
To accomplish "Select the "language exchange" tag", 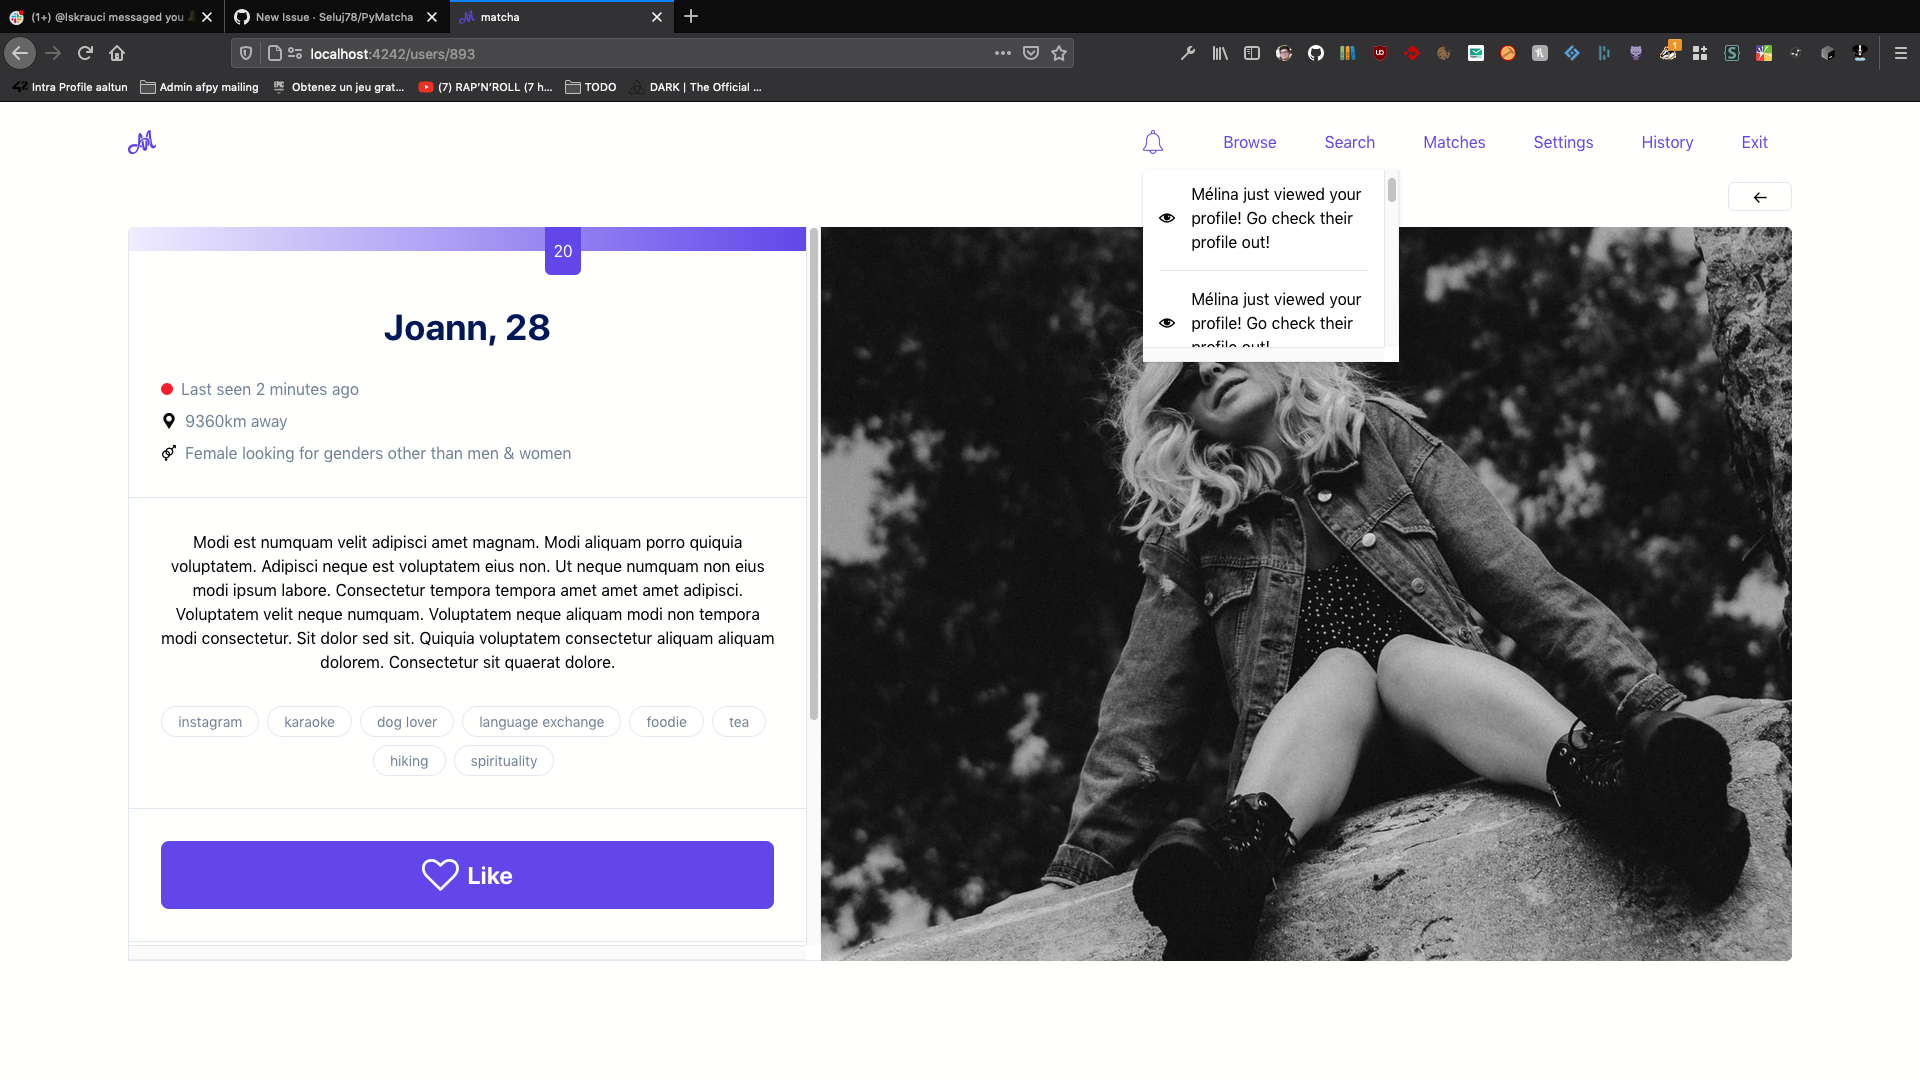I will [541, 722].
